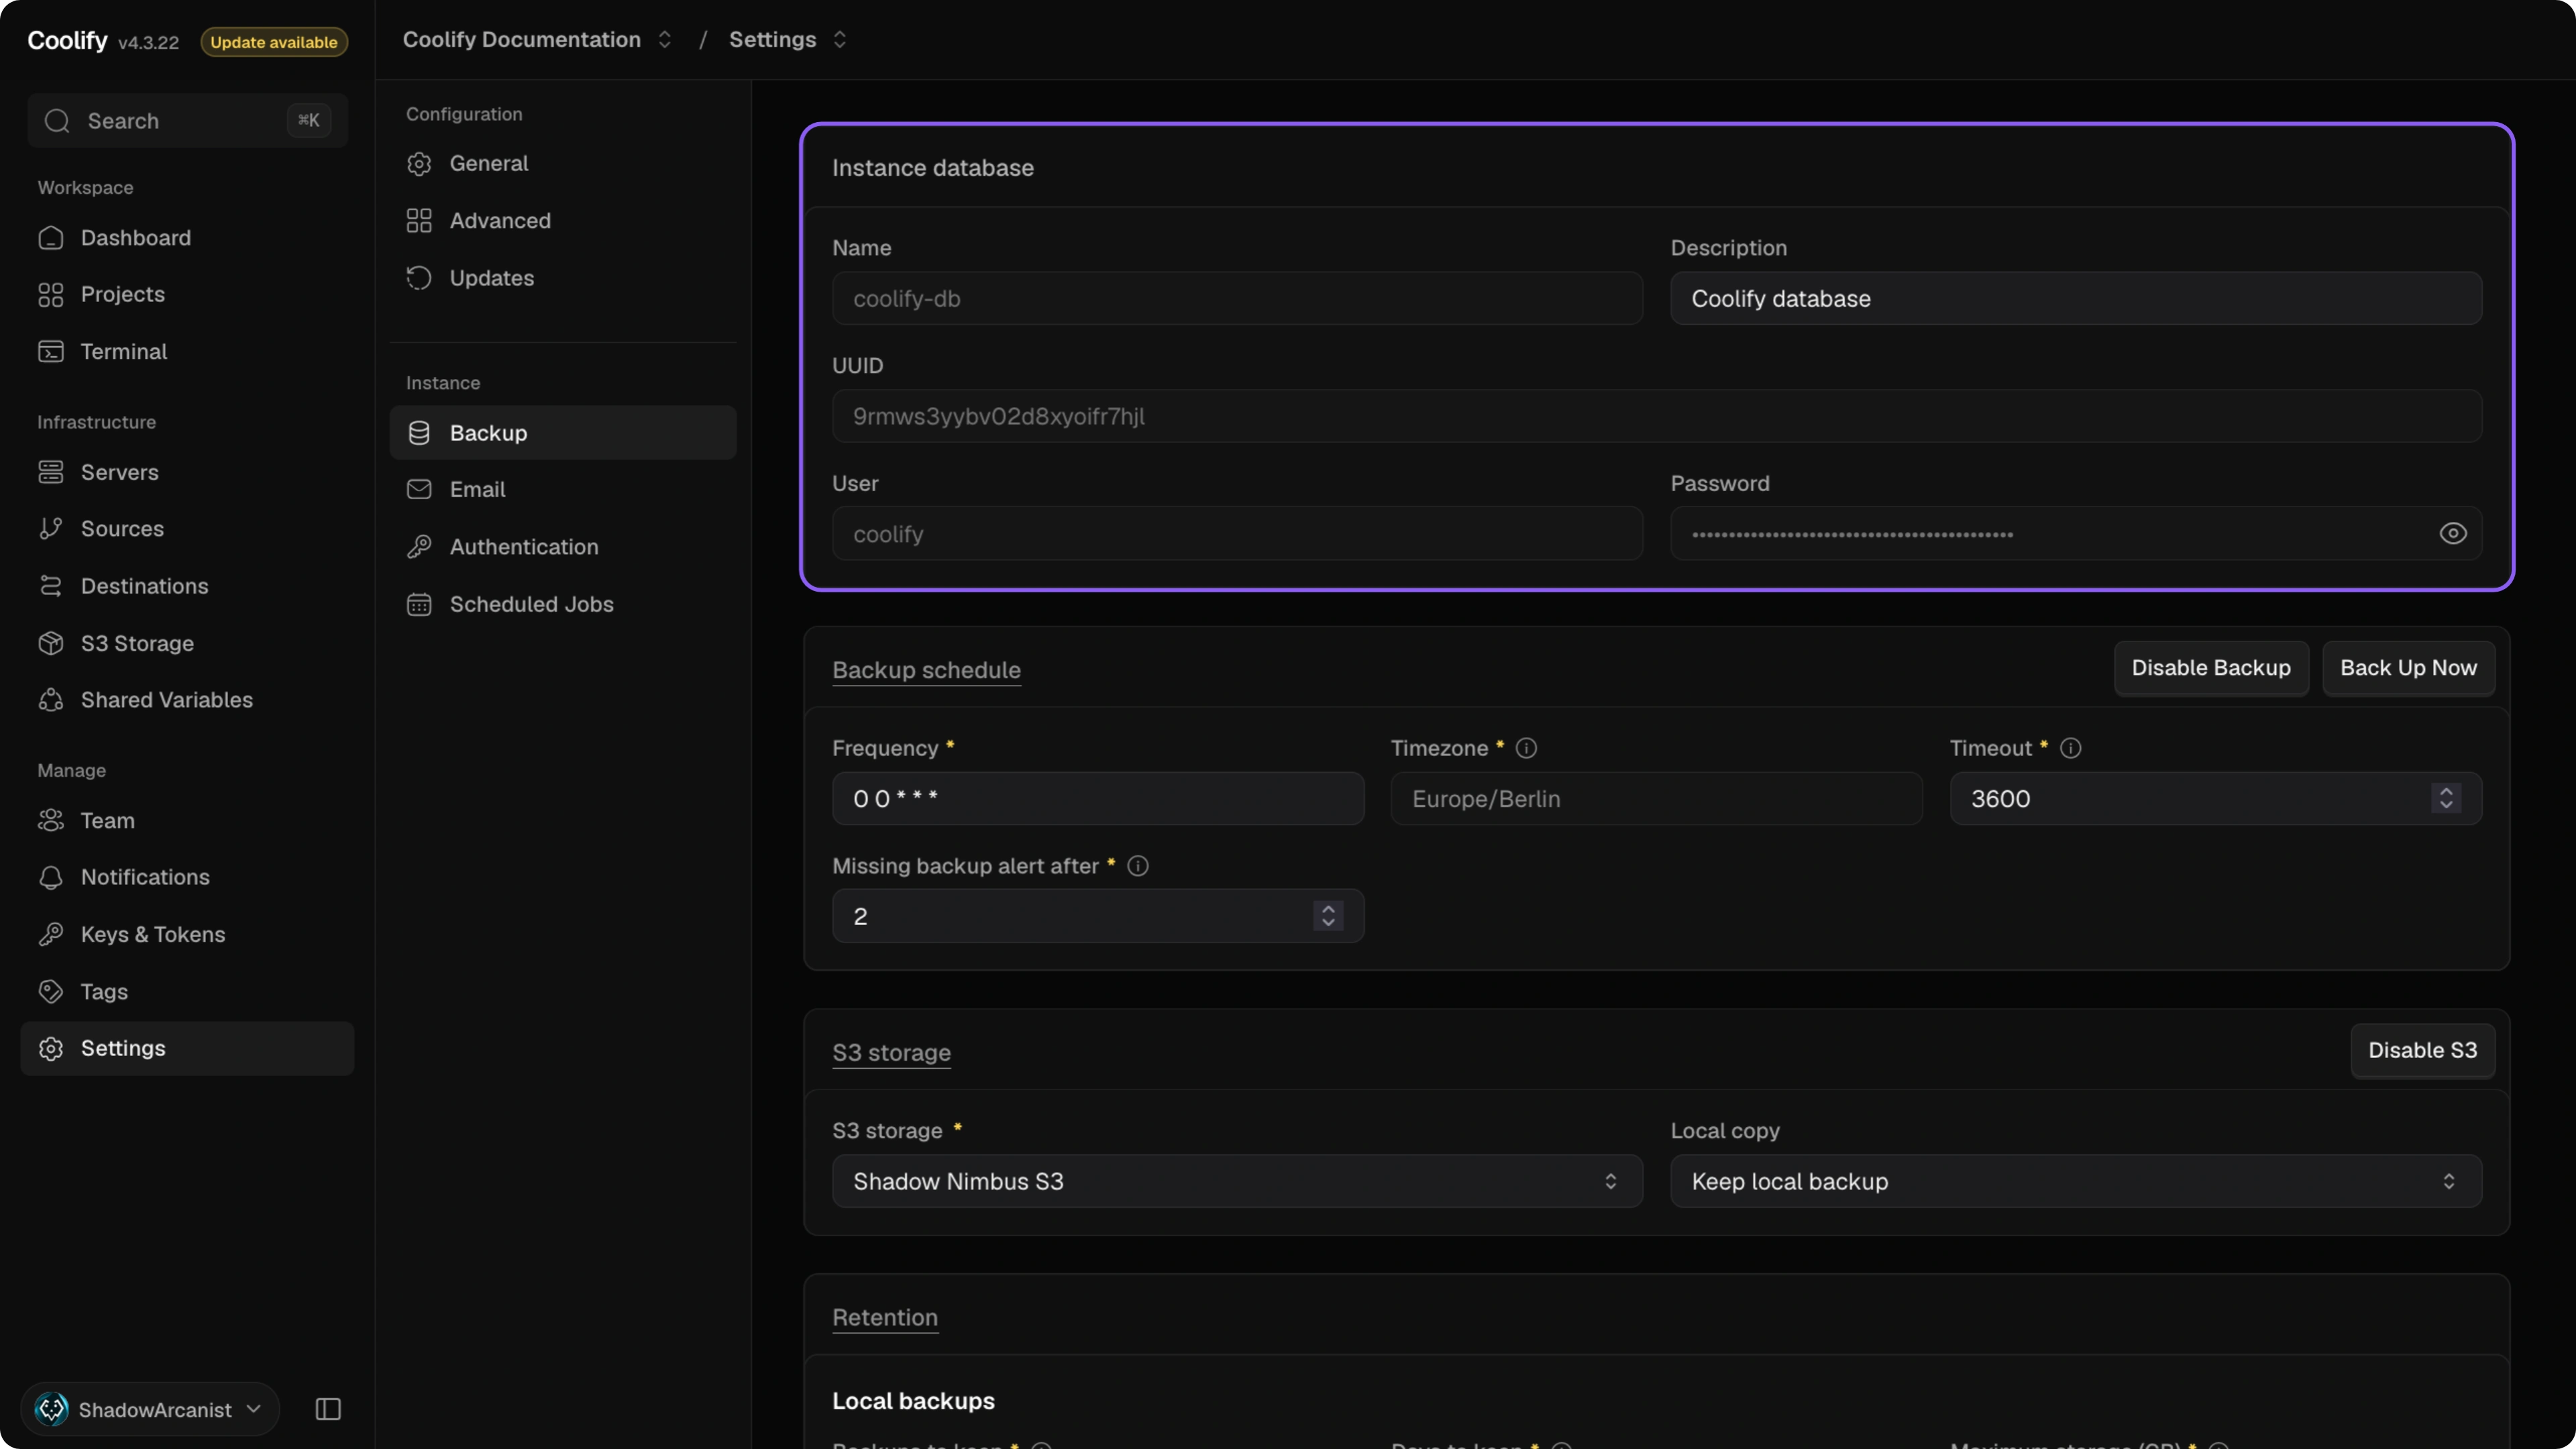The image size is (2576, 1449).
Task: Open Email instance settings
Action: [563, 490]
